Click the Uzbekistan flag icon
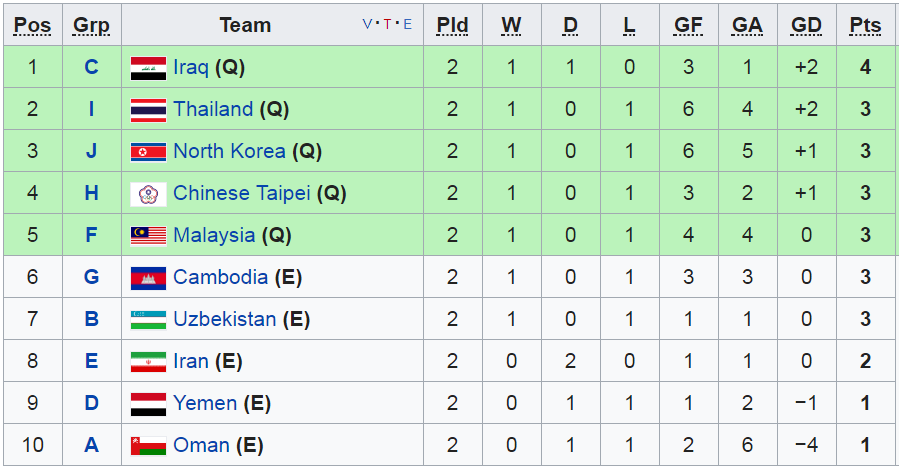The image size is (899, 468). [148, 320]
